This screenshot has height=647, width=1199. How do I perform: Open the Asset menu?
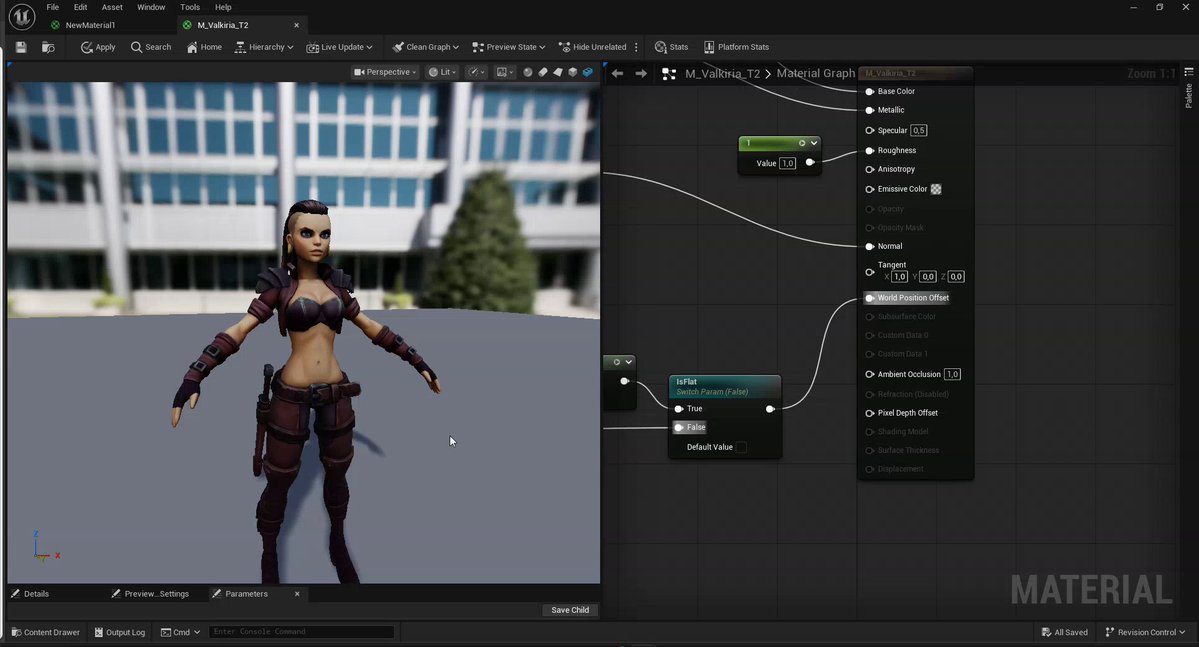(112, 7)
